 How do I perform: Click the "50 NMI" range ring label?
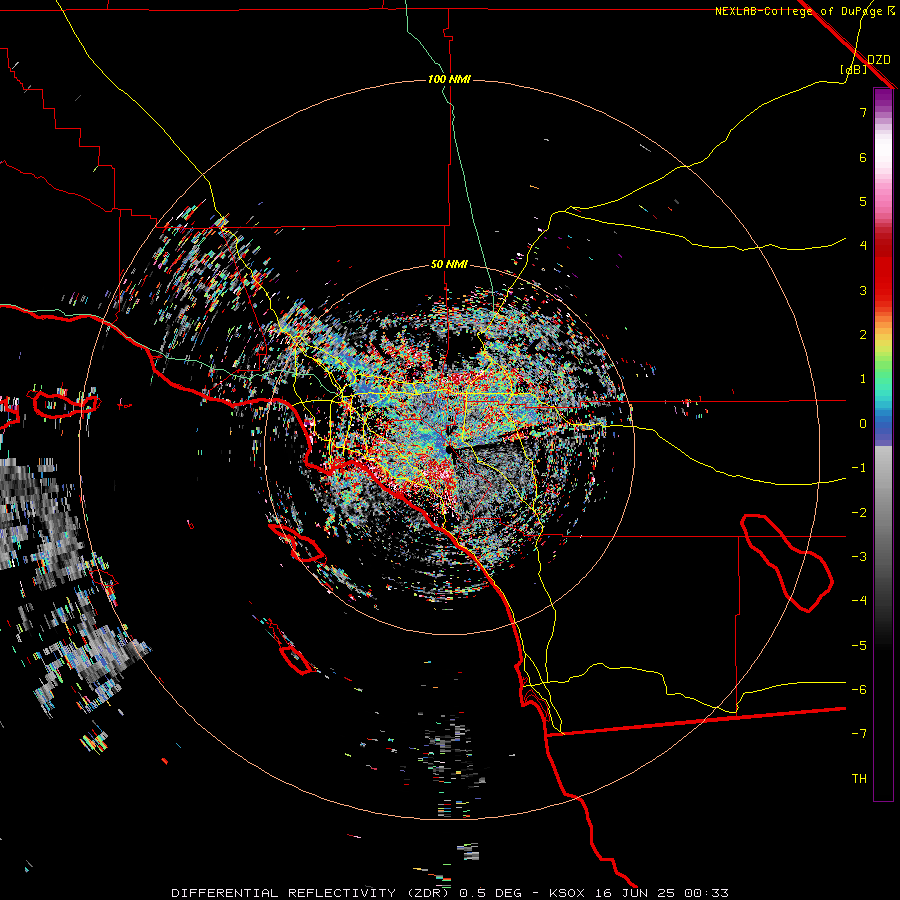pyautogui.click(x=449, y=265)
